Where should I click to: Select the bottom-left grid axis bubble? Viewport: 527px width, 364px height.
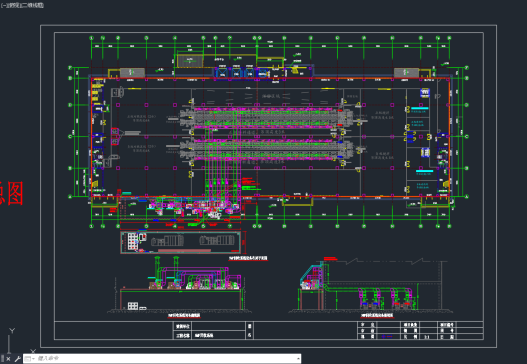(91, 226)
